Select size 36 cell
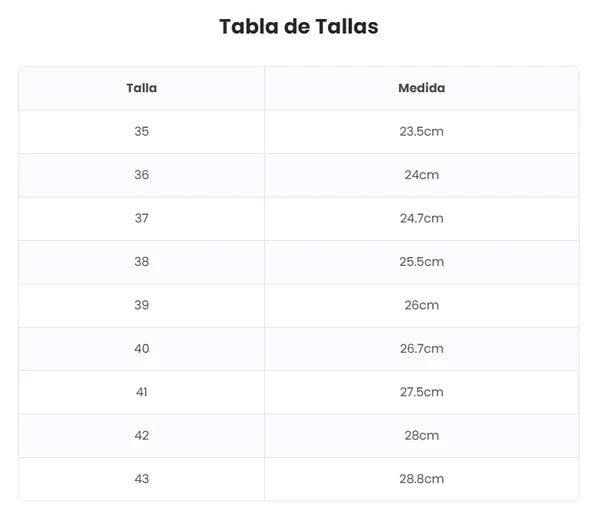Viewport: 600px width, 525px height. [x=141, y=175]
